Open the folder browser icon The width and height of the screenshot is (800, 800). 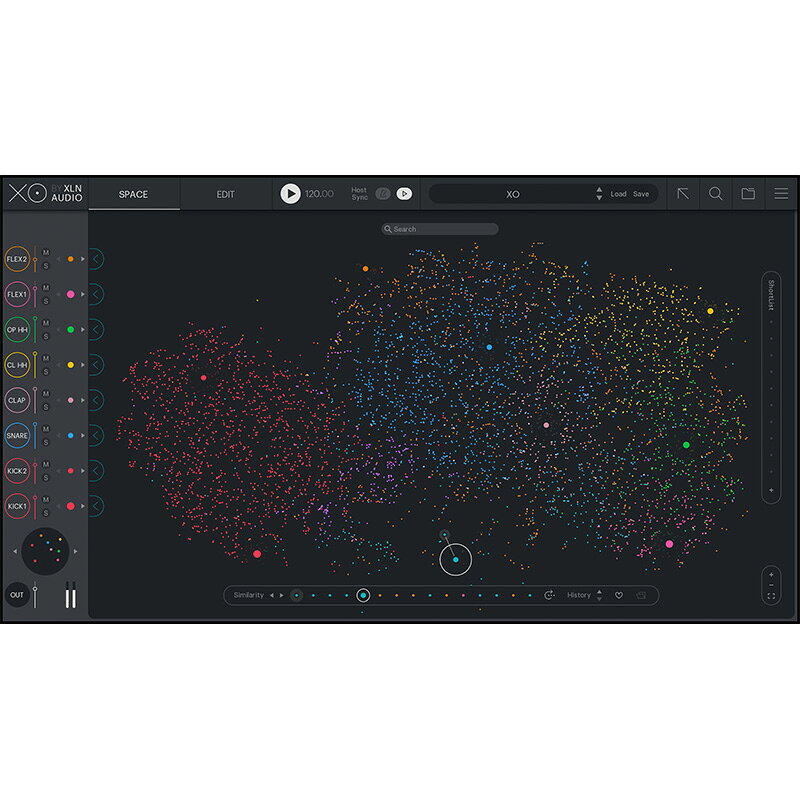point(748,194)
